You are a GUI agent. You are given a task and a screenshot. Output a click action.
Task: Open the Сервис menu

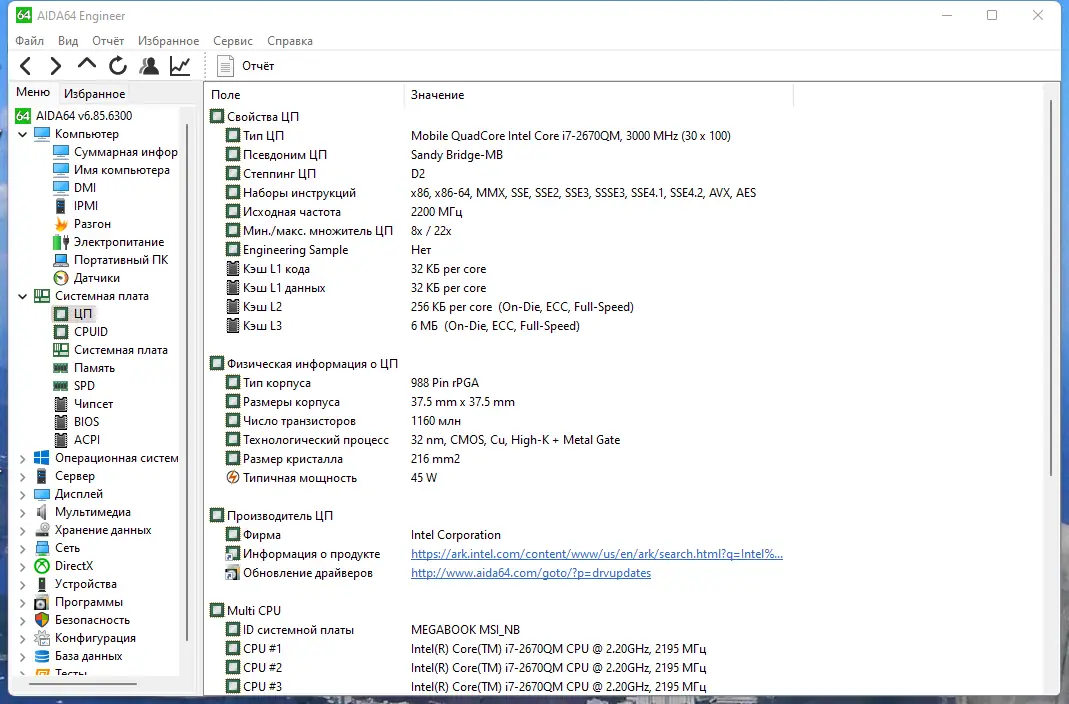(x=232, y=40)
